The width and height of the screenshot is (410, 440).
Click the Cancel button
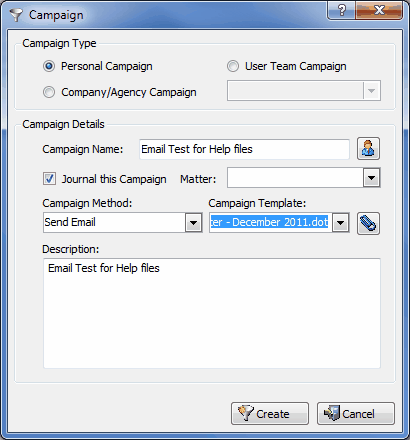(x=356, y=413)
